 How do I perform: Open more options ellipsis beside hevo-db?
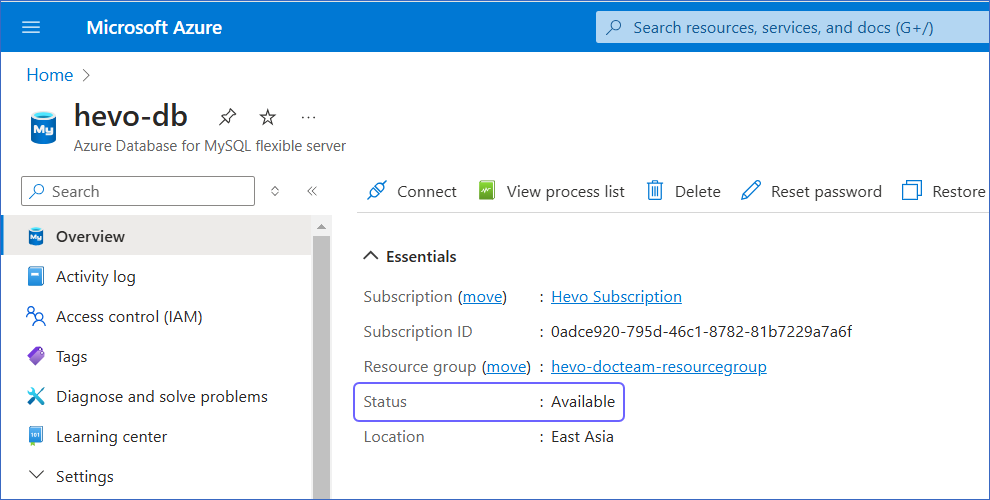[308, 117]
